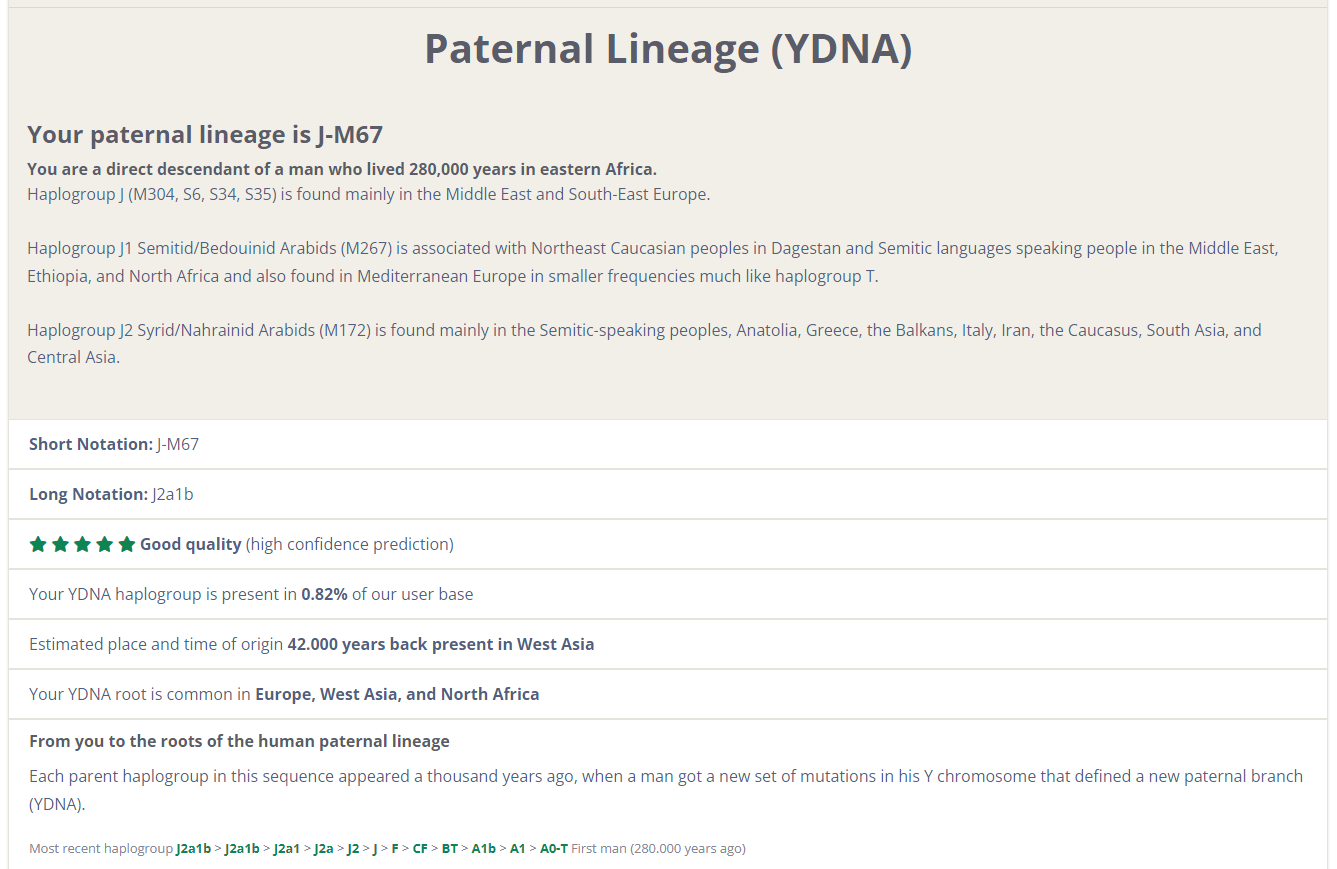This screenshot has height=869, width=1337.
Task: Open the A1b haplogroup link
Action: [x=484, y=848]
